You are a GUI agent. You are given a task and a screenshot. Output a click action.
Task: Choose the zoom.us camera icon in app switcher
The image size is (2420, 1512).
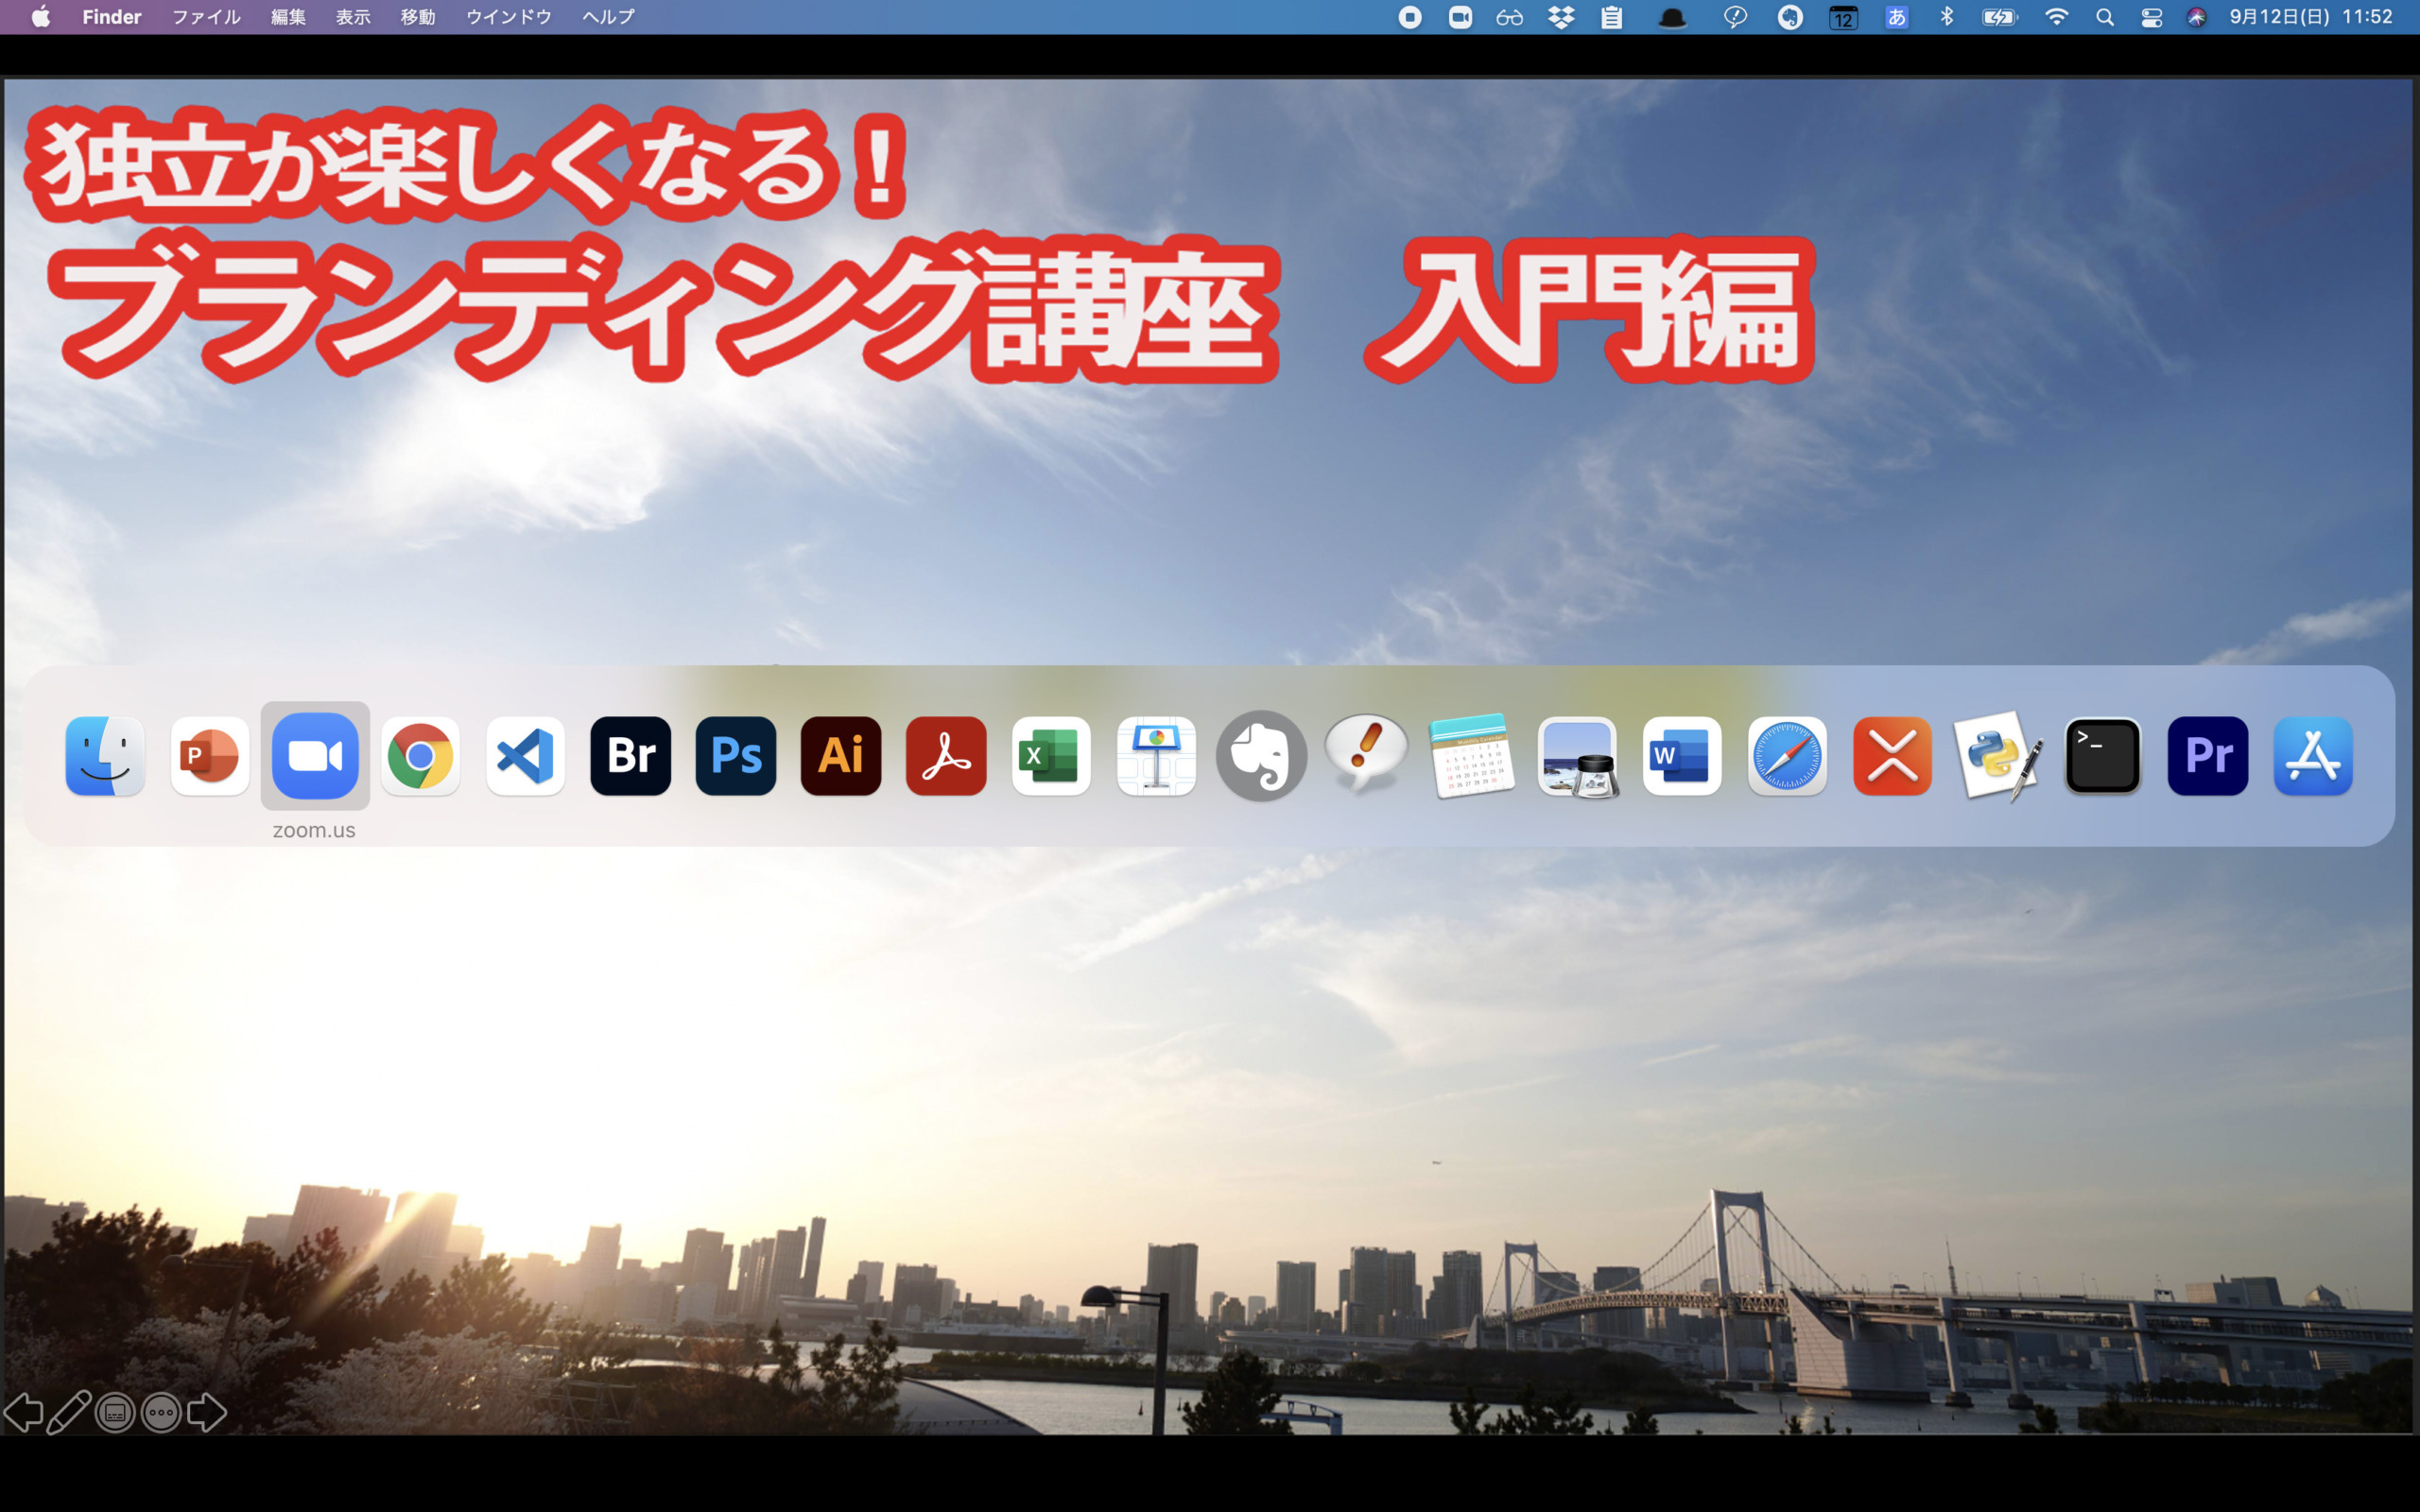[x=315, y=756]
